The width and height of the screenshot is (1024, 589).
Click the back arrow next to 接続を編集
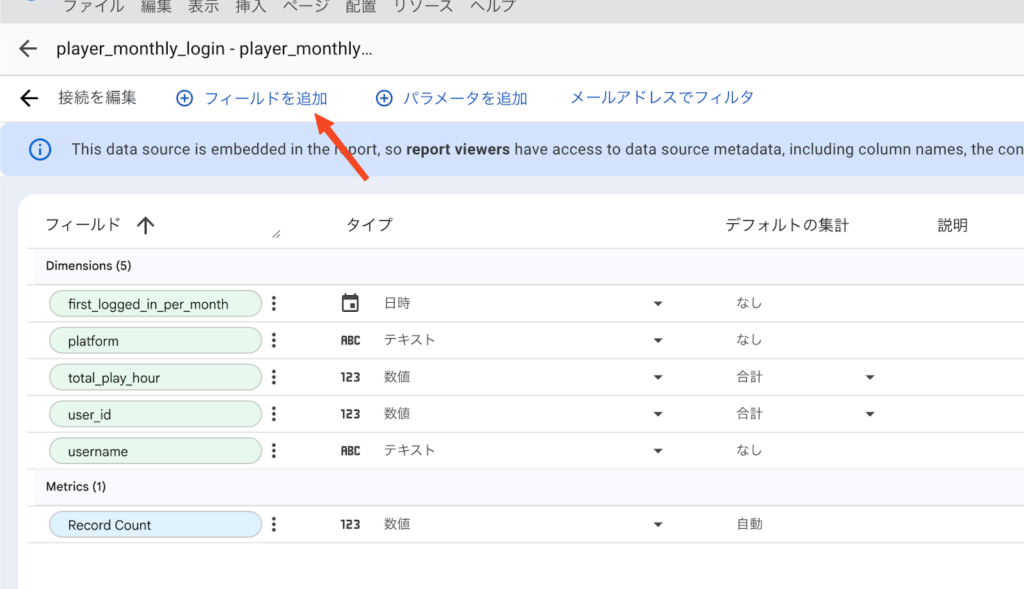click(29, 98)
